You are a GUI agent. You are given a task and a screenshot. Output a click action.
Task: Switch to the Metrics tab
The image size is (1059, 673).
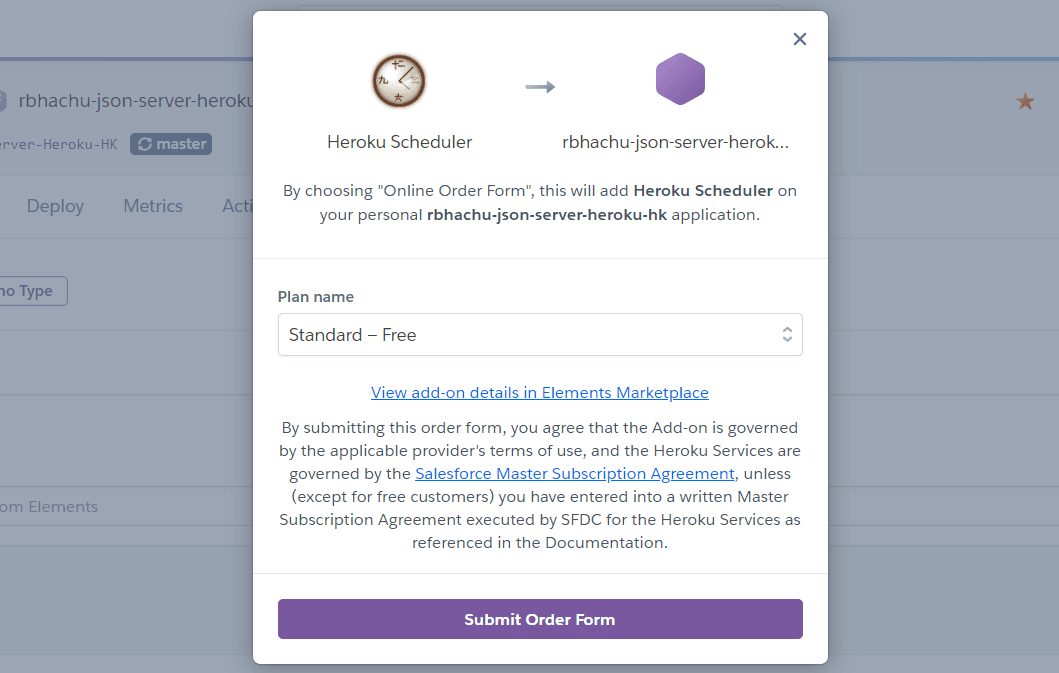pyautogui.click(x=153, y=206)
